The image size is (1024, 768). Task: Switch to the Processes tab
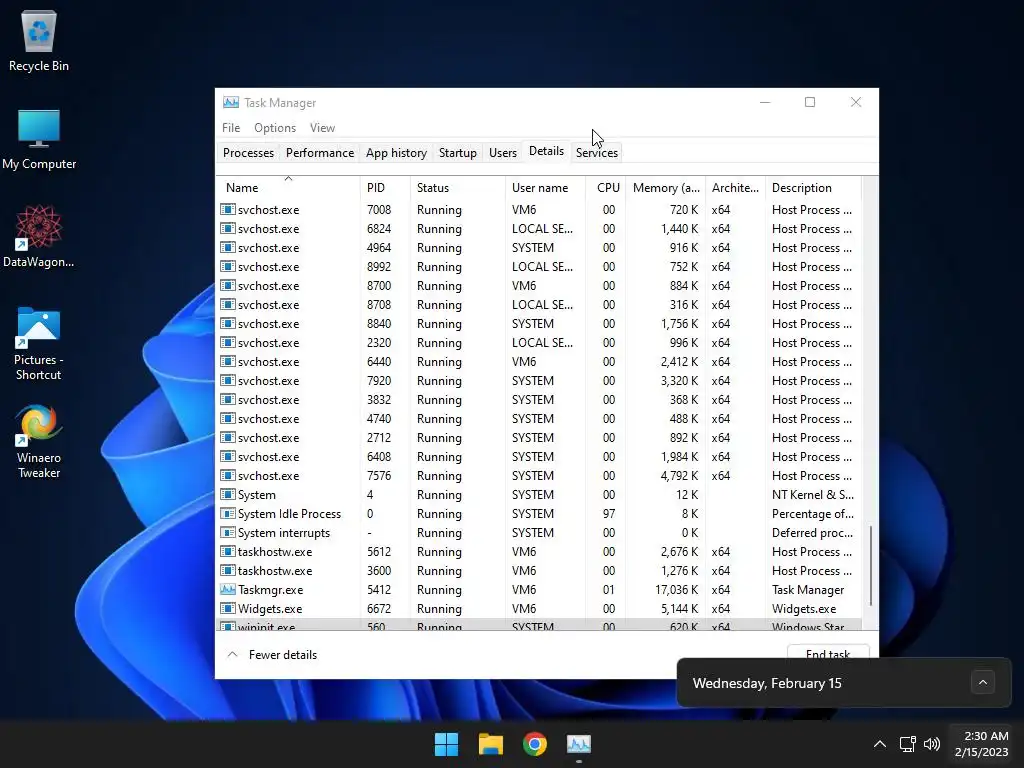pyautogui.click(x=248, y=153)
